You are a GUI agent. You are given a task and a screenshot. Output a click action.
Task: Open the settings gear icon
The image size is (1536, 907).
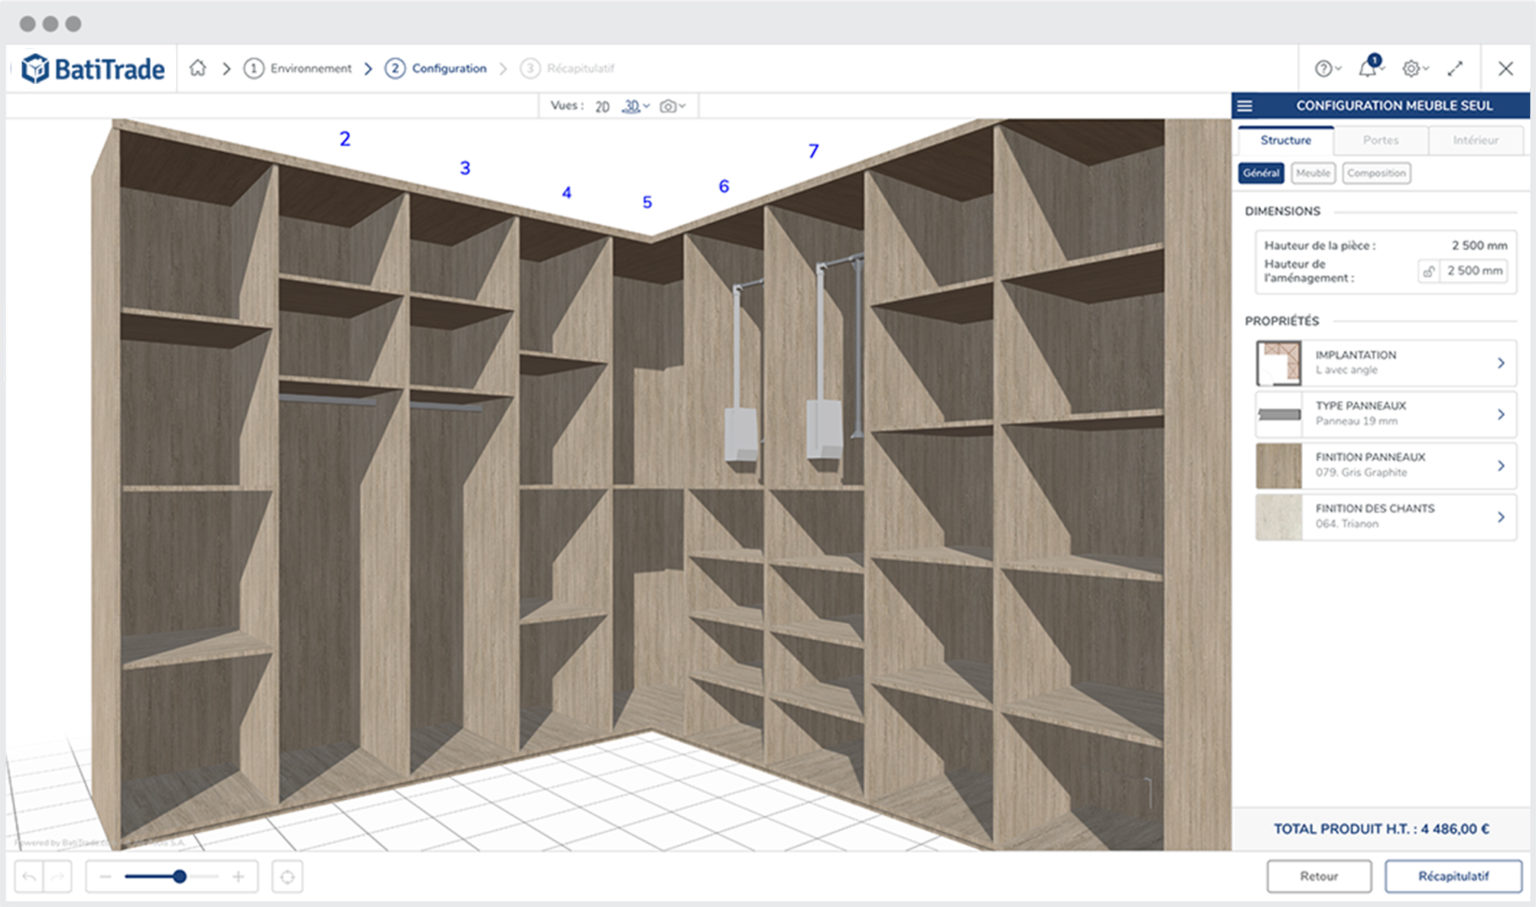click(x=1412, y=68)
